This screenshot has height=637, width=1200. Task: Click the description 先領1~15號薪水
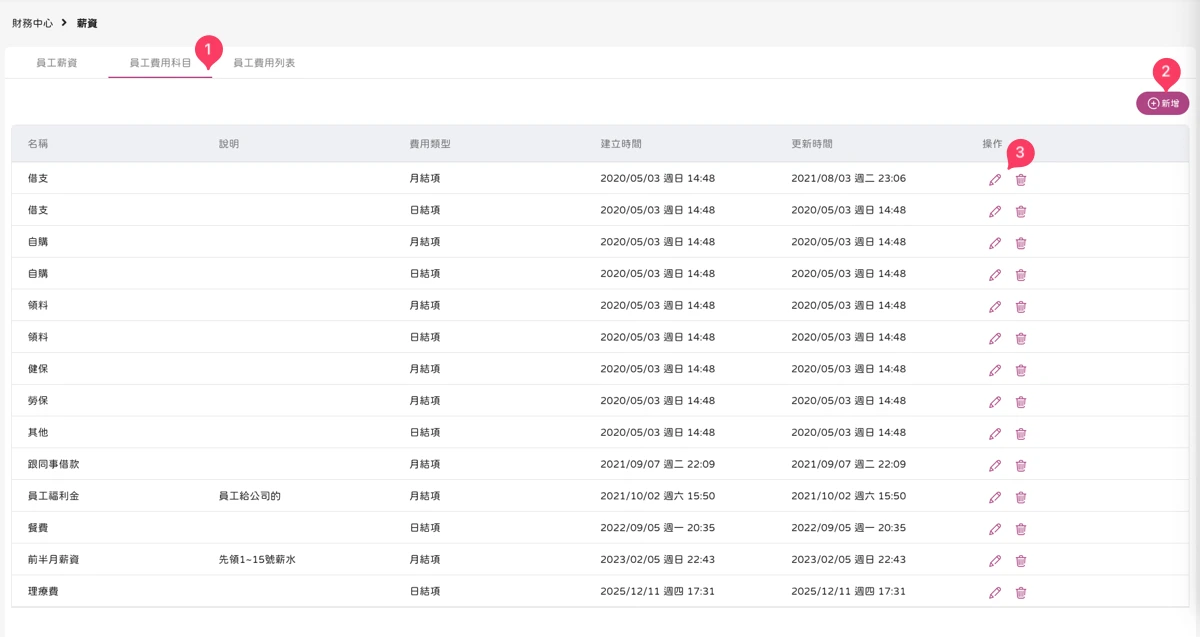coord(257,560)
